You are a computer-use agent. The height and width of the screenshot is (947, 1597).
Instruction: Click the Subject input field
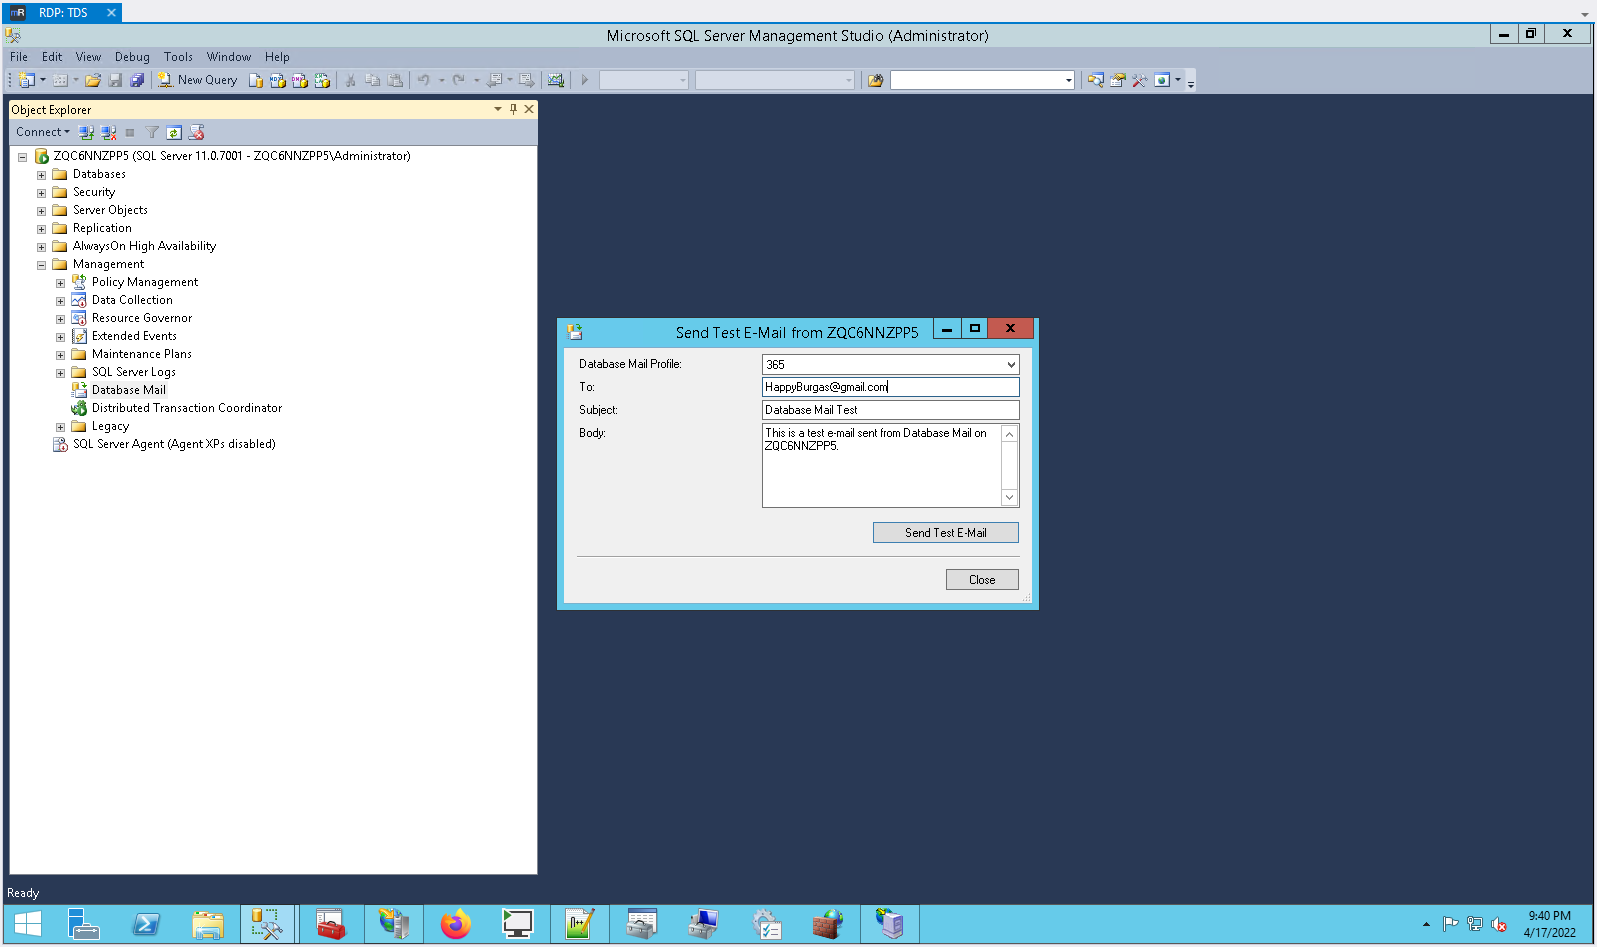[890, 410]
